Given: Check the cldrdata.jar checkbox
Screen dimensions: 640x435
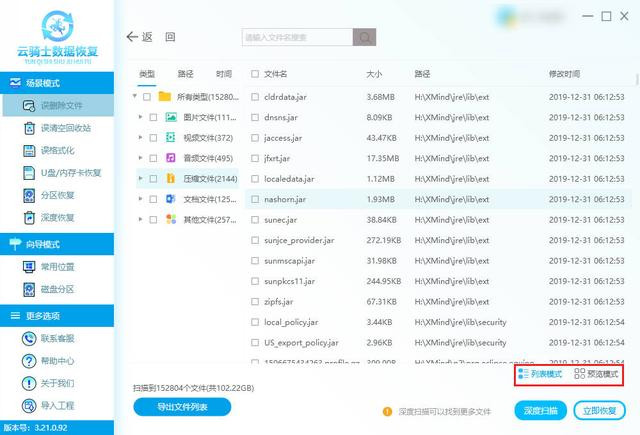Looking at the screenshot, I should [x=255, y=97].
